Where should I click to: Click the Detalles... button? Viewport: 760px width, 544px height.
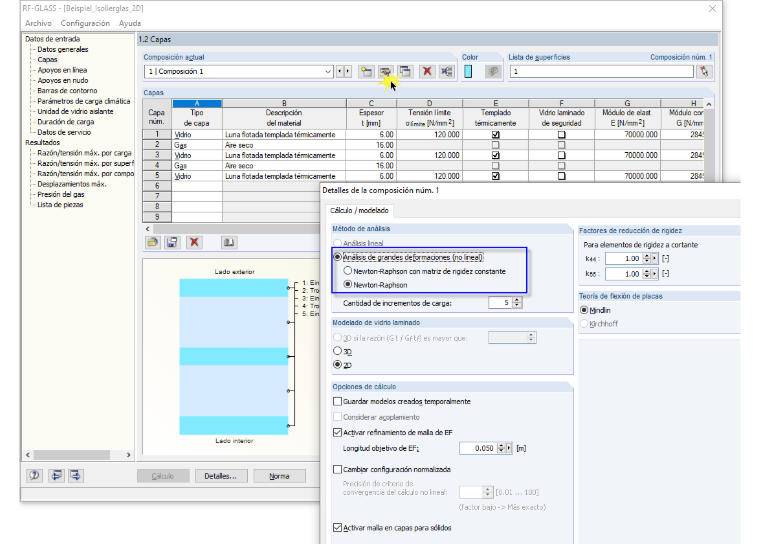point(221,476)
